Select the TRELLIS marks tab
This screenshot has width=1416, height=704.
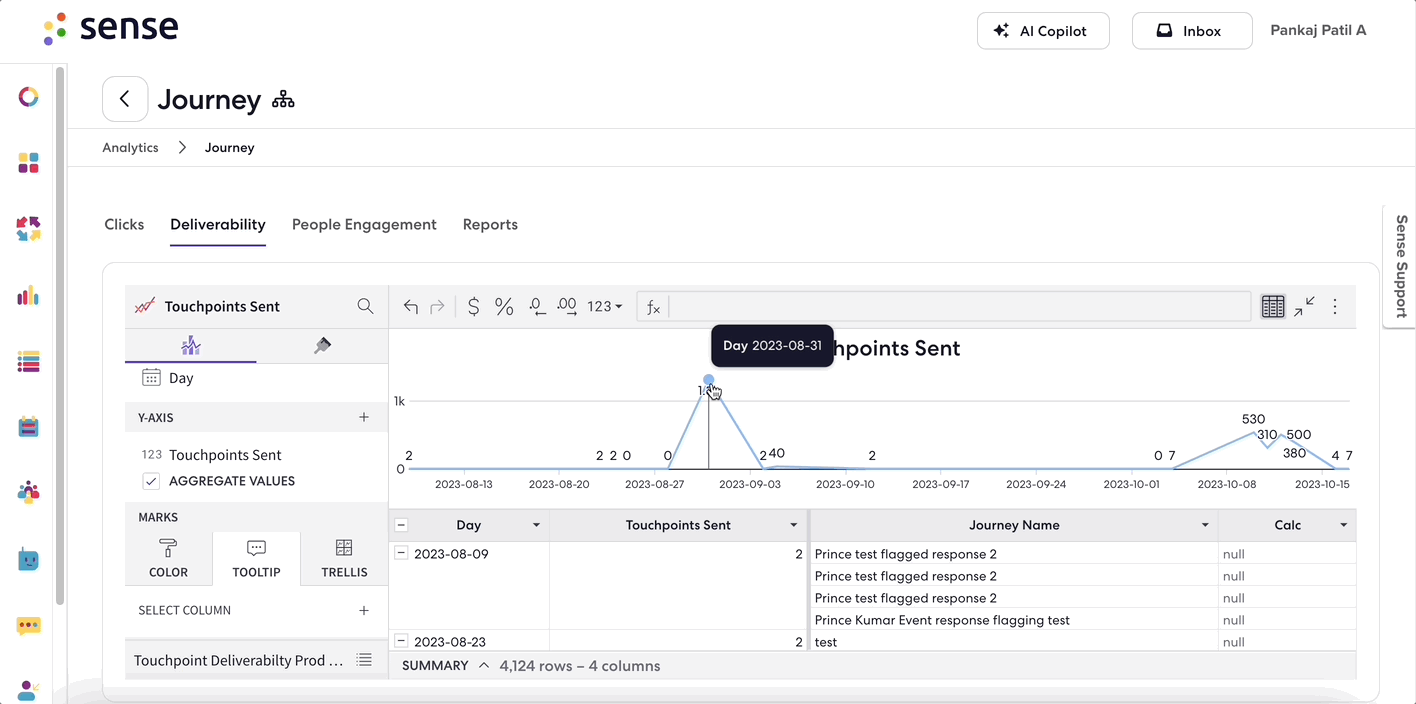pos(344,559)
